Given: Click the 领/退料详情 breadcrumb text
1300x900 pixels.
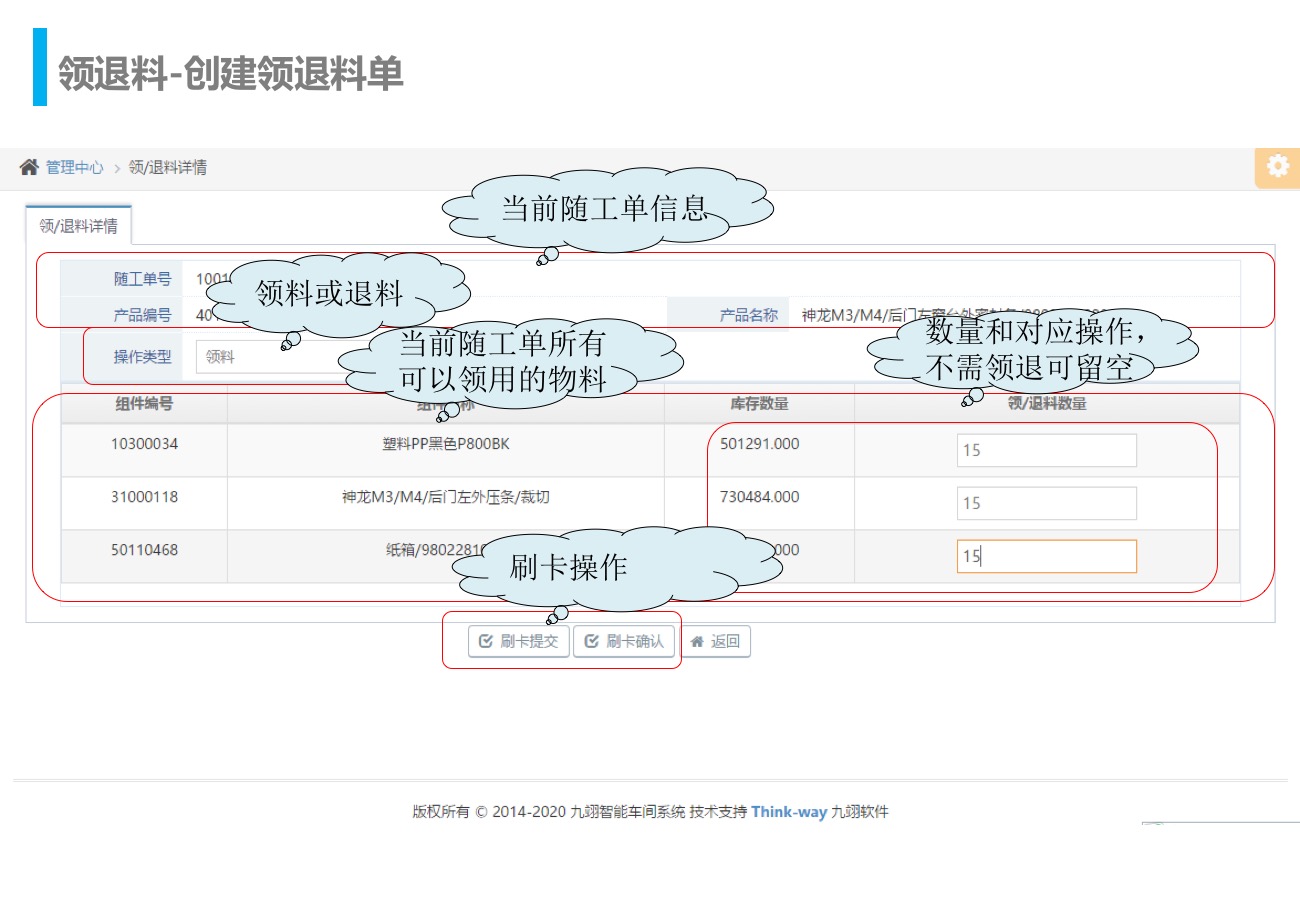Looking at the screenshot, I should pos(168,167).
